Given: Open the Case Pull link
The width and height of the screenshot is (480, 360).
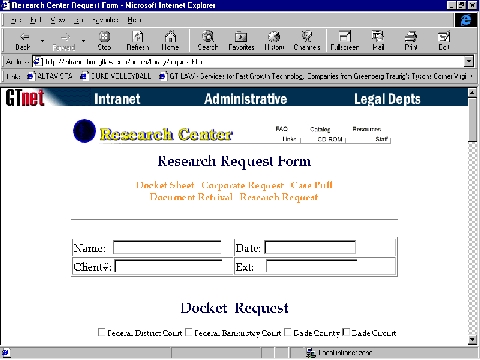Looking at the screenshot, I should [x=311, y=185].
